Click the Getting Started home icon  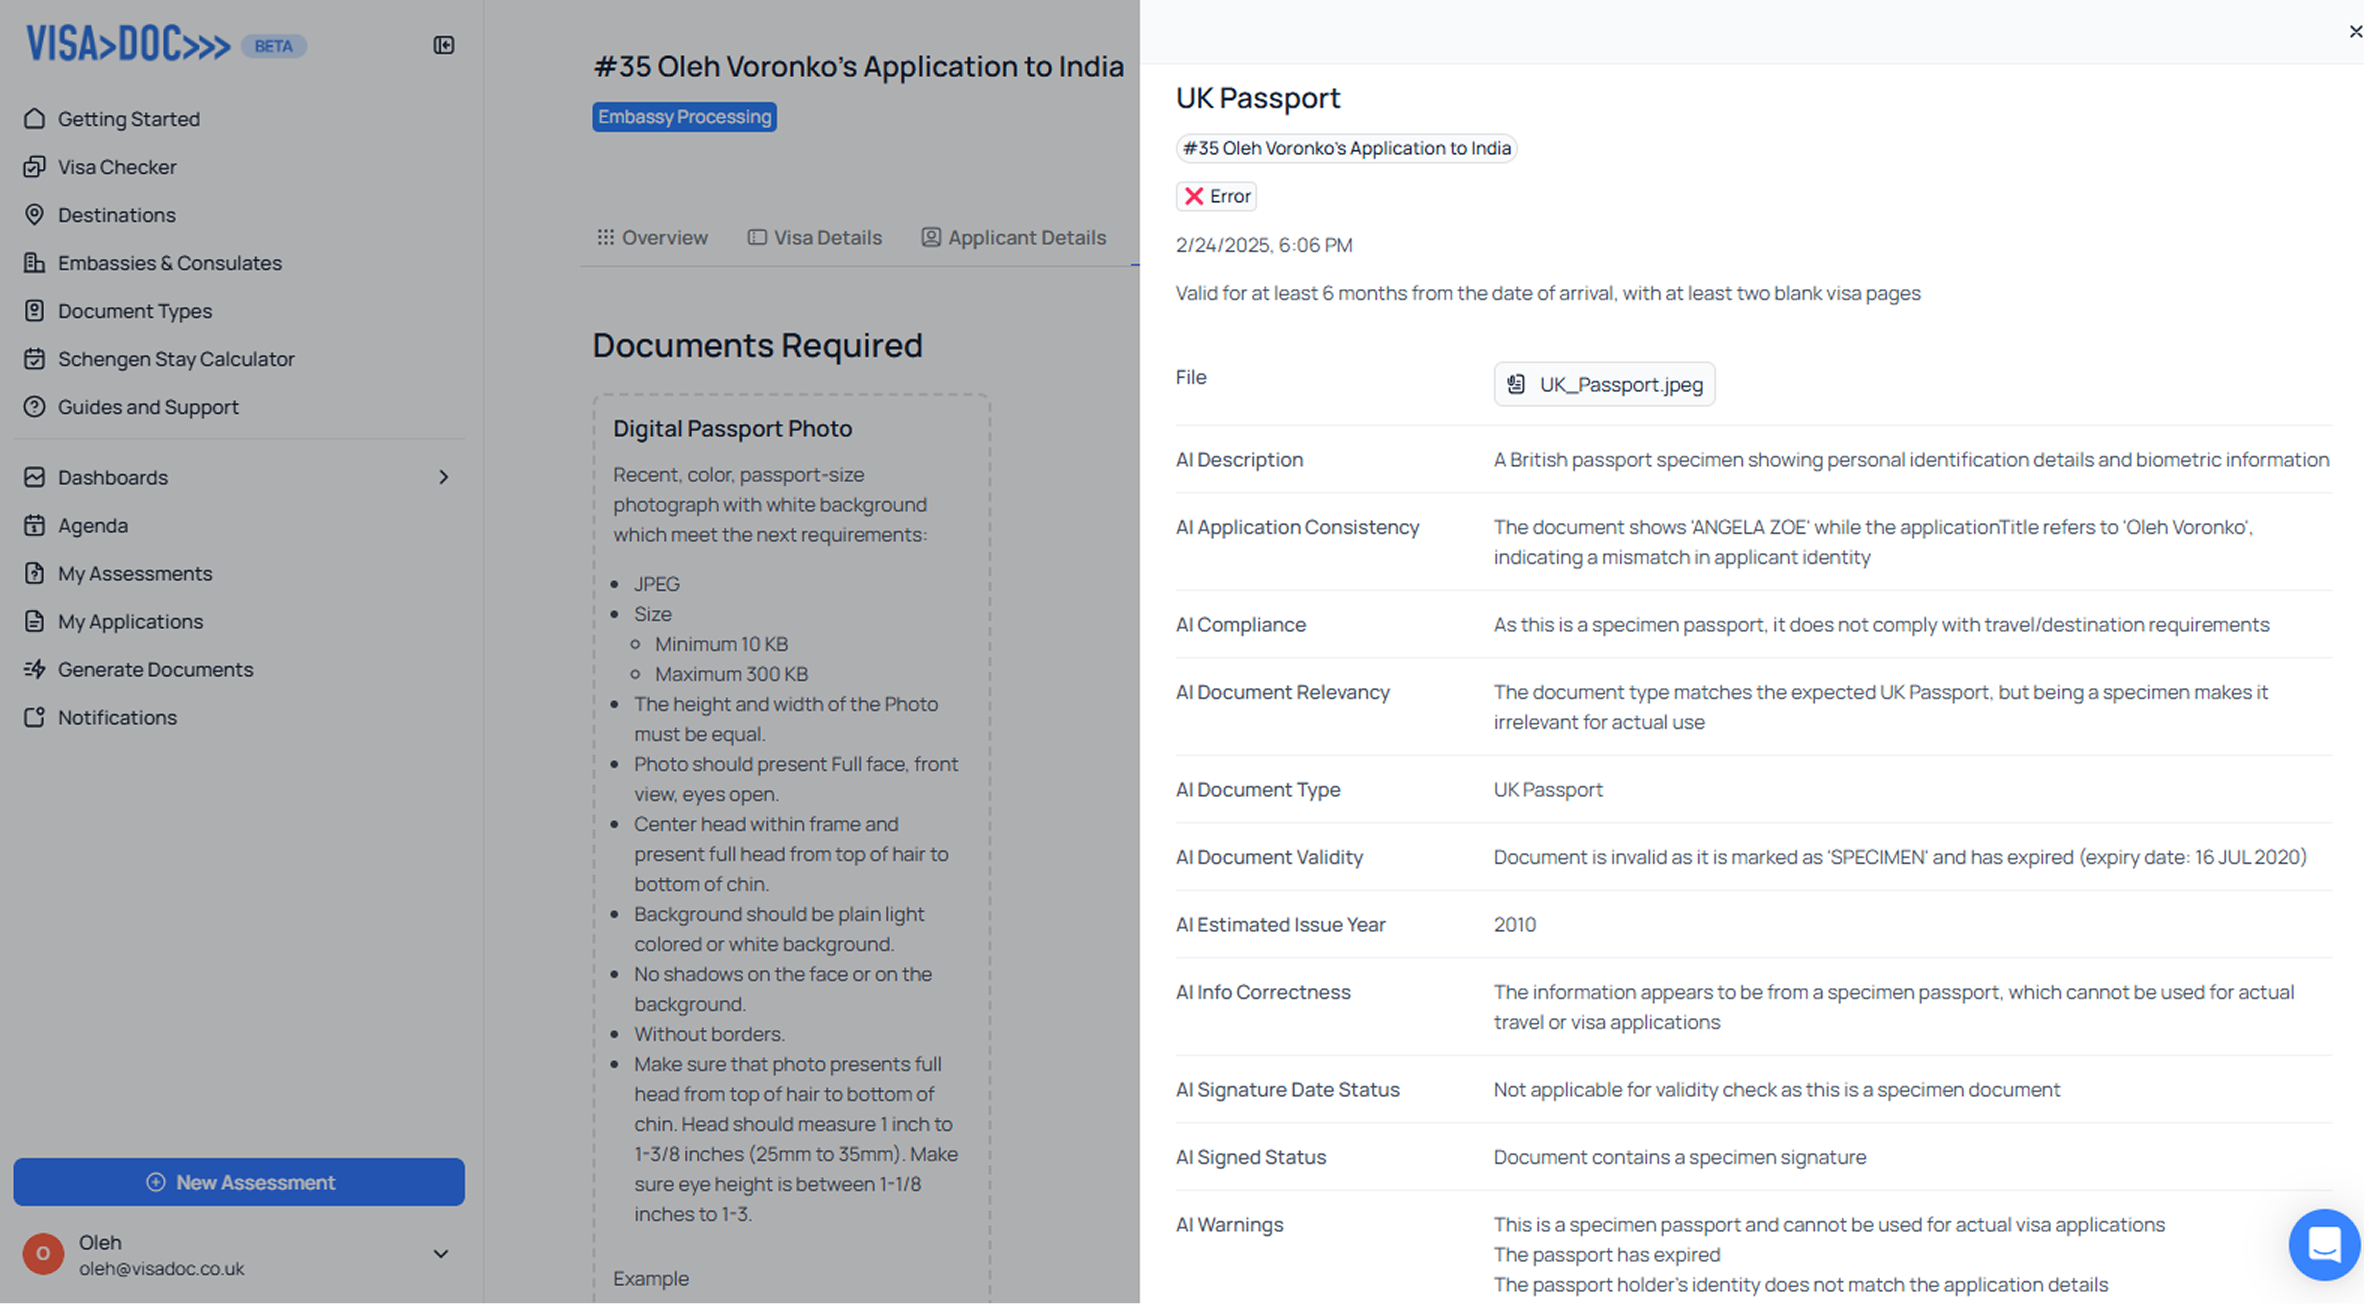(x=34, y=119)
